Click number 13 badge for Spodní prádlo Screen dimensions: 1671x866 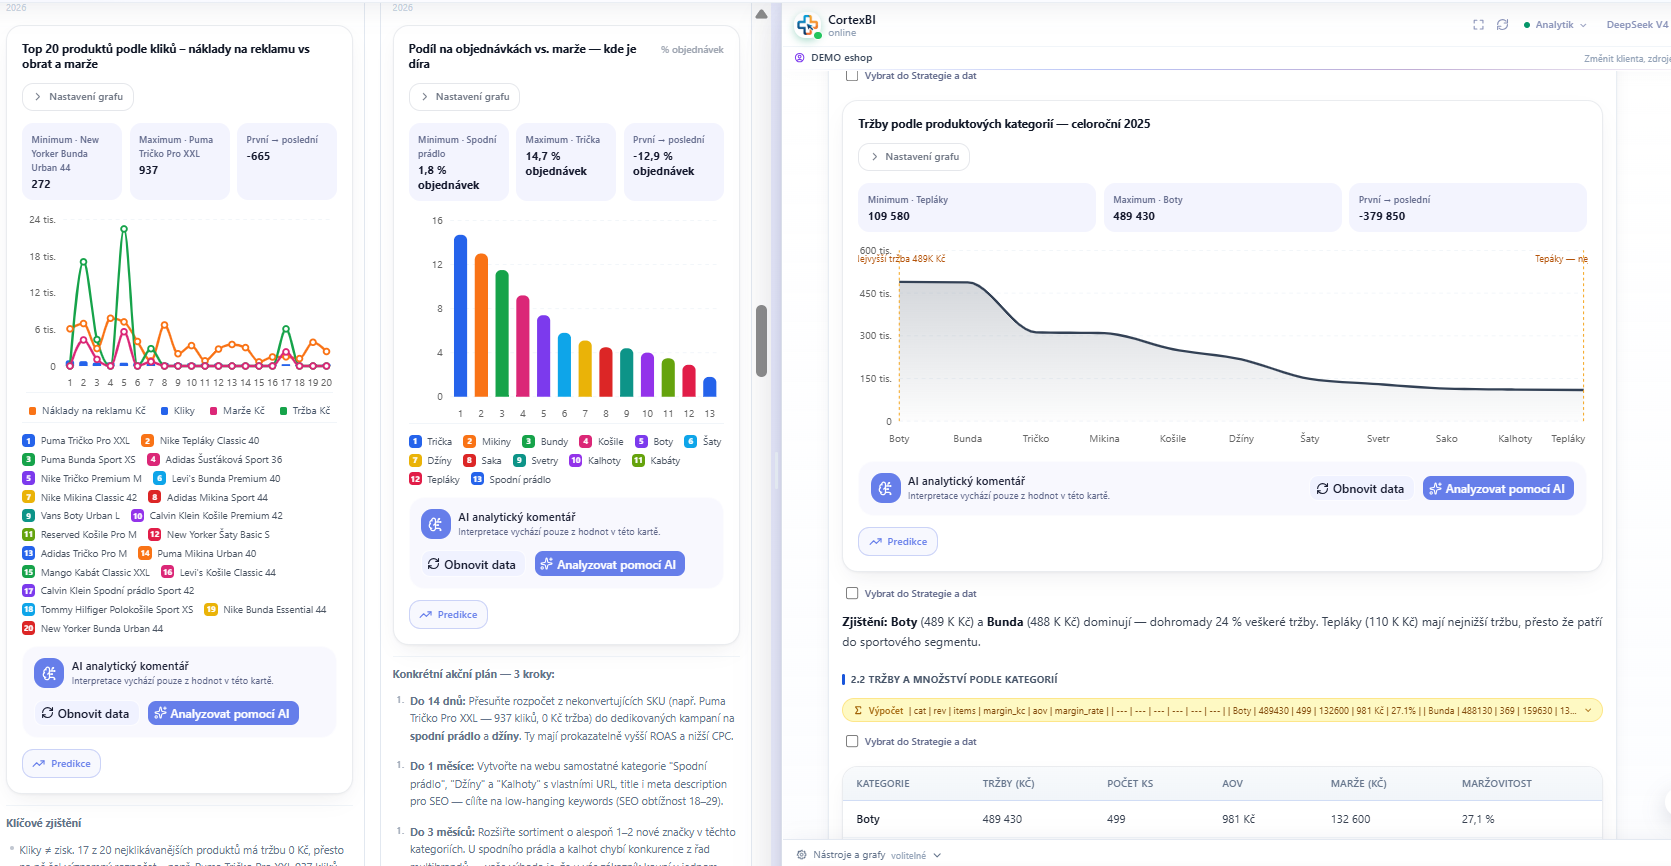pyautogui.click(x=477, y=480)
